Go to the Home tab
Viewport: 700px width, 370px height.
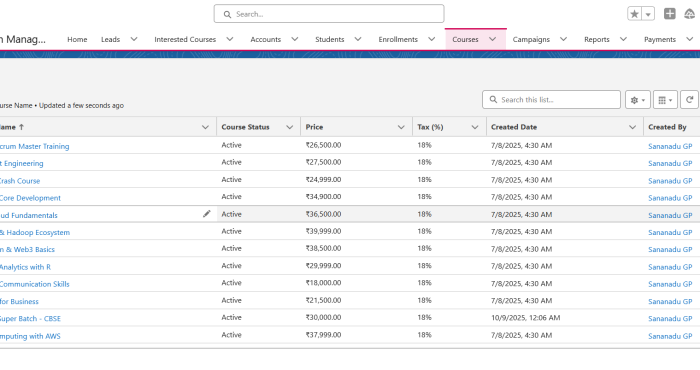point(77,39)
